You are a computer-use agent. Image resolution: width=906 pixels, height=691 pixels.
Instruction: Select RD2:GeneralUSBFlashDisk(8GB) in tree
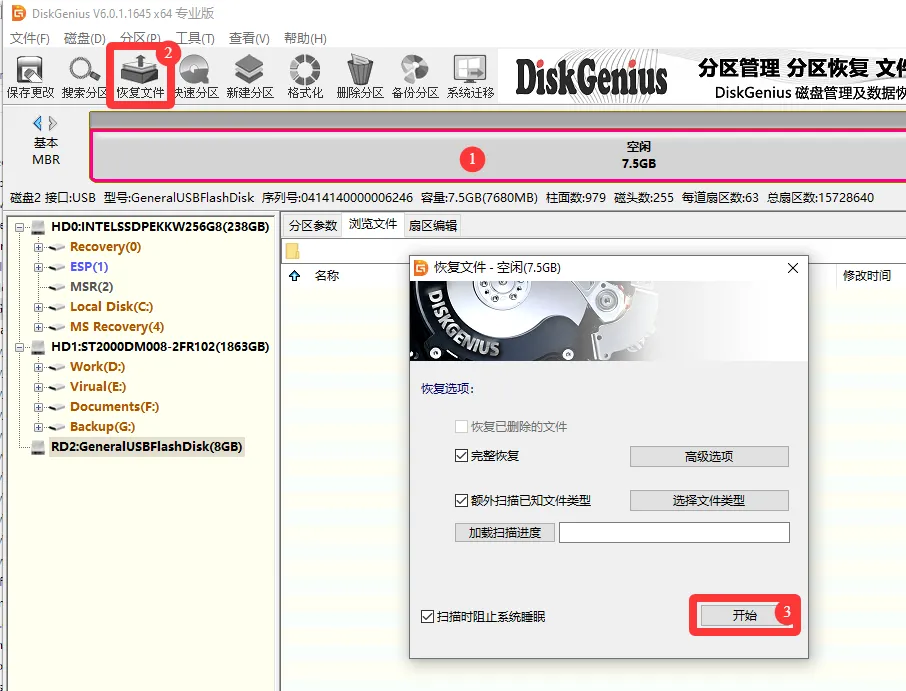point(147,447)
